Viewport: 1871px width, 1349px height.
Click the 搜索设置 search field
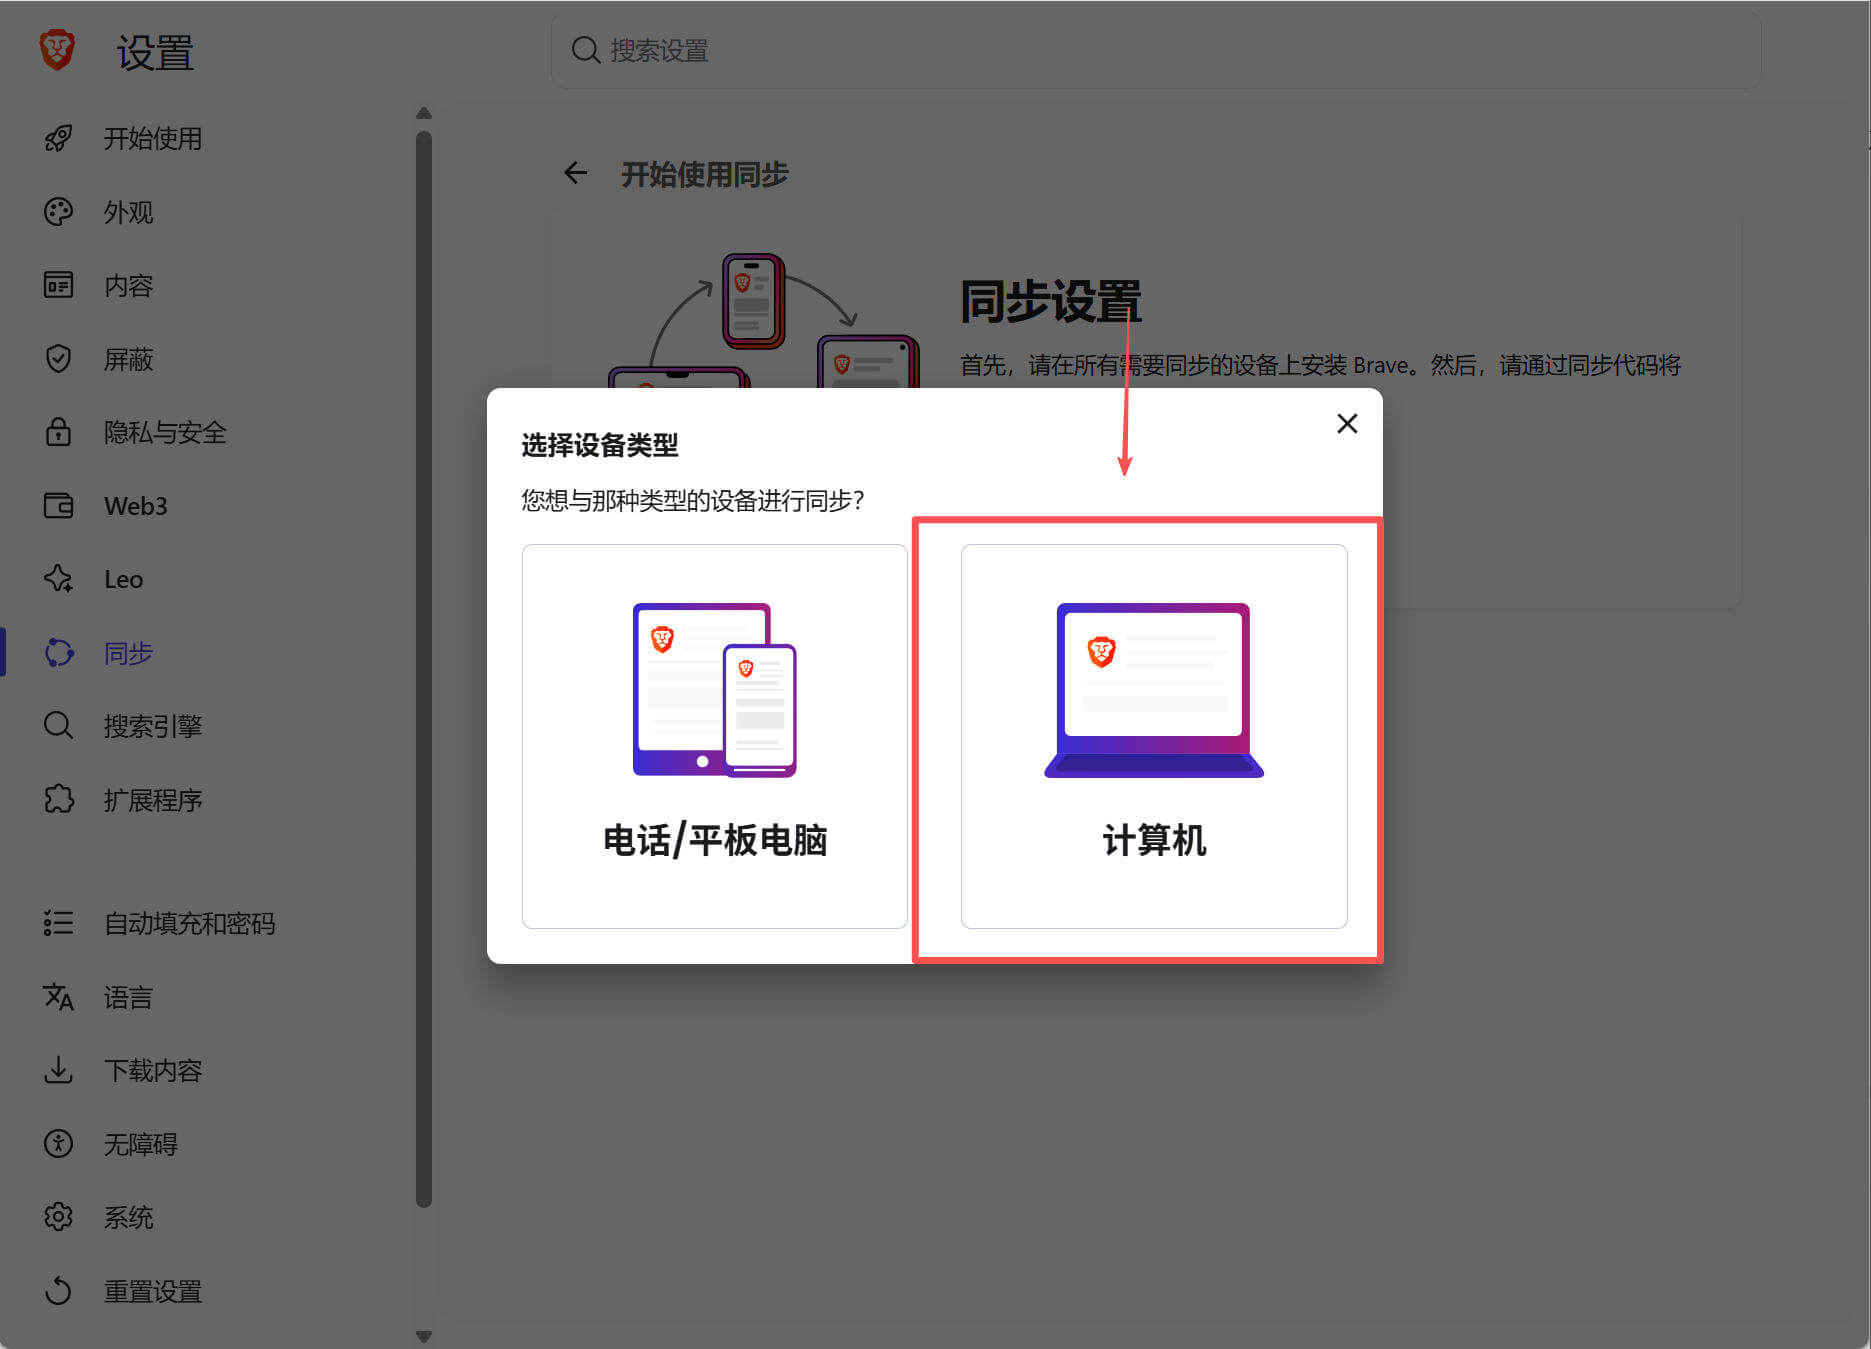pyautogui.click(x=1156, y=50)
